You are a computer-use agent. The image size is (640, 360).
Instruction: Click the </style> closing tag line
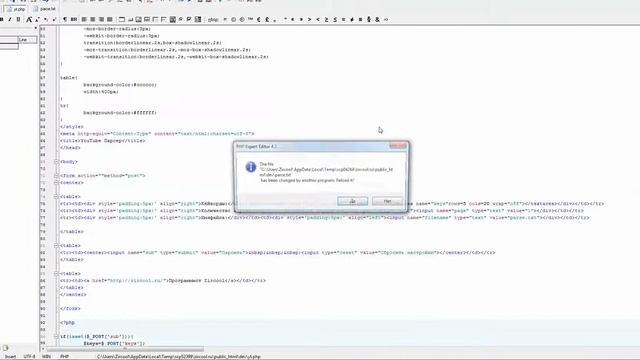click(x=71, y=127)
